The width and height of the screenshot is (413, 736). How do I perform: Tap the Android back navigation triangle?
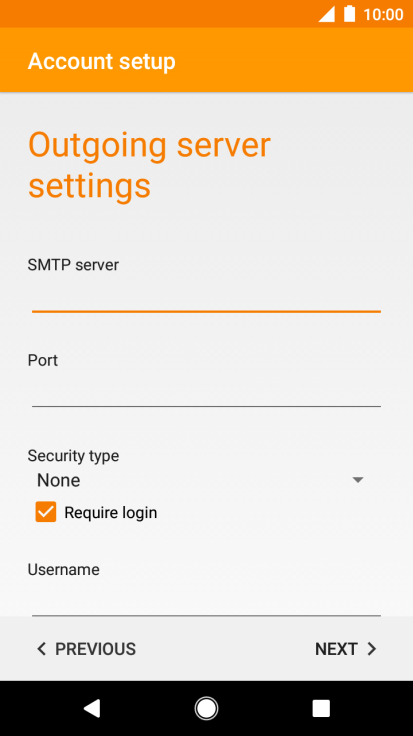[92, 708]
